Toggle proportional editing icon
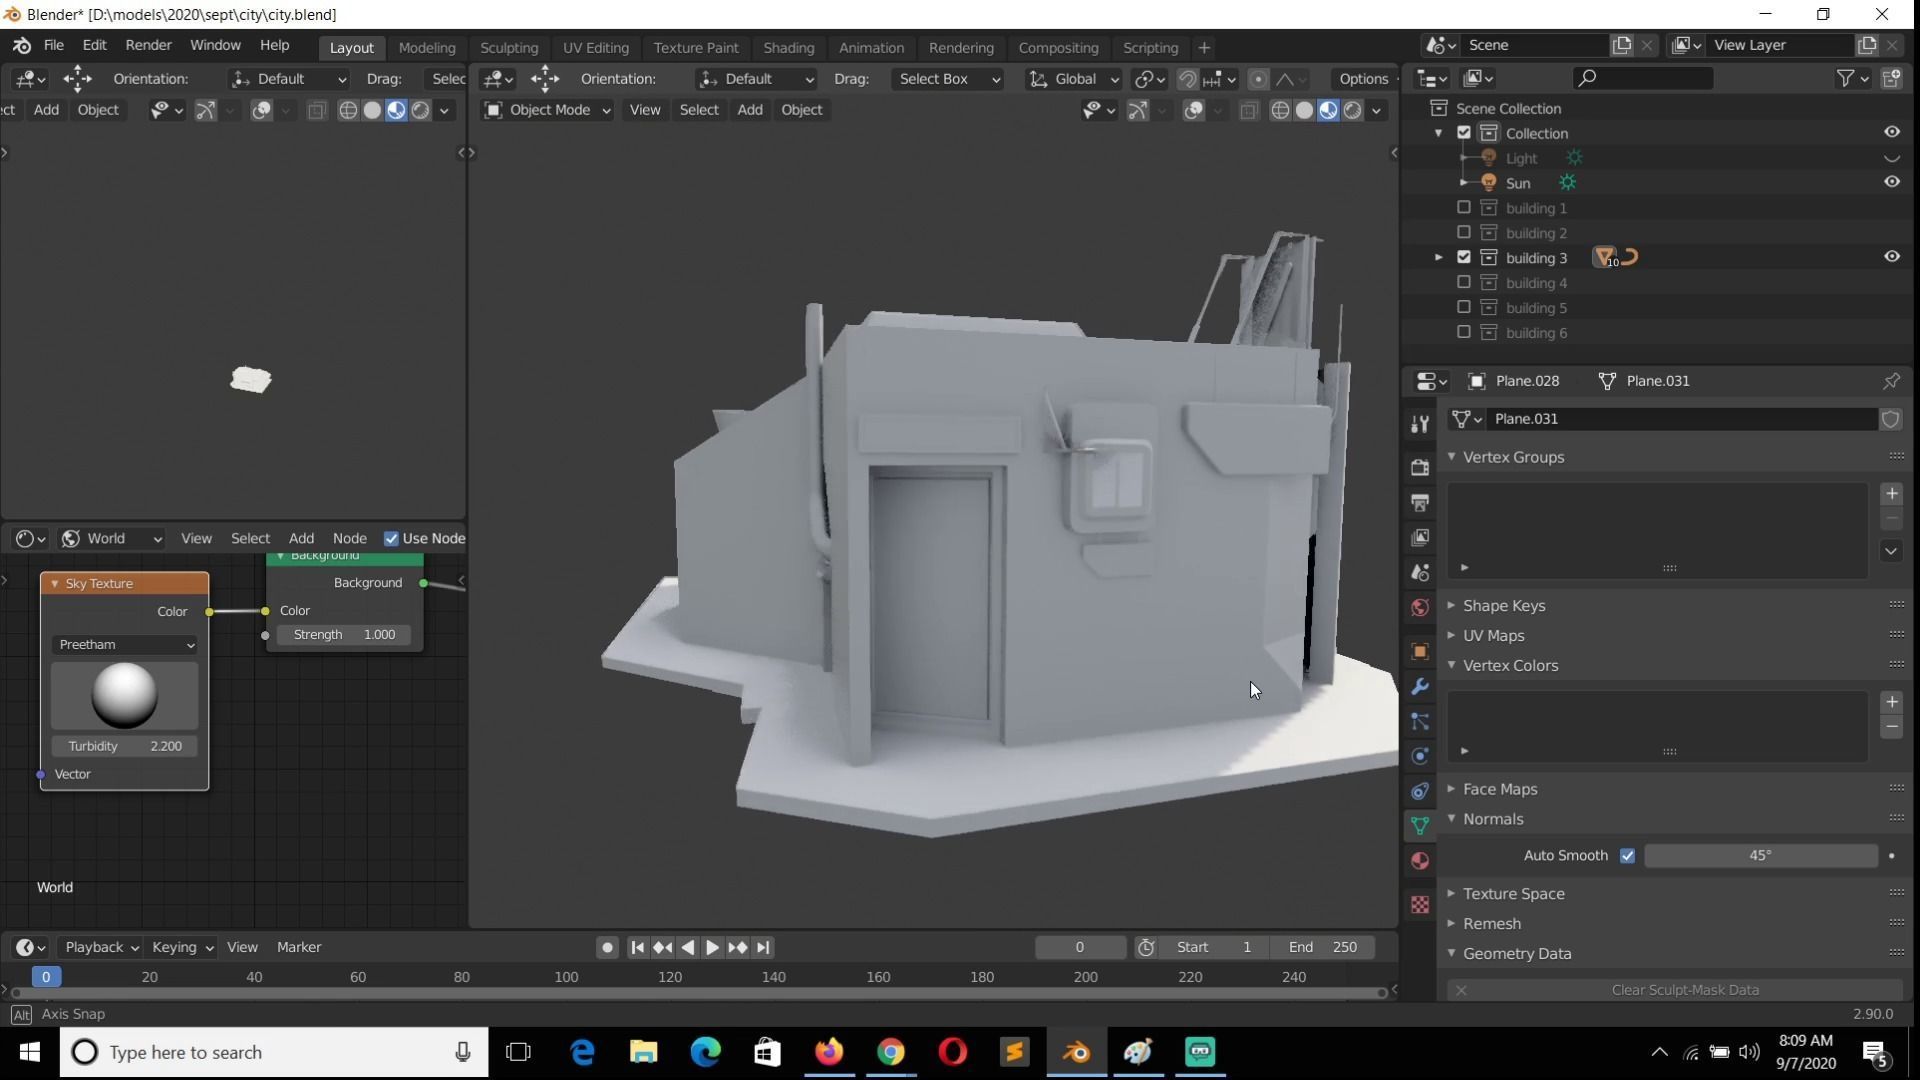Image resolution: width=1920 pixels, height=1080 pixels. [1258, 79]
